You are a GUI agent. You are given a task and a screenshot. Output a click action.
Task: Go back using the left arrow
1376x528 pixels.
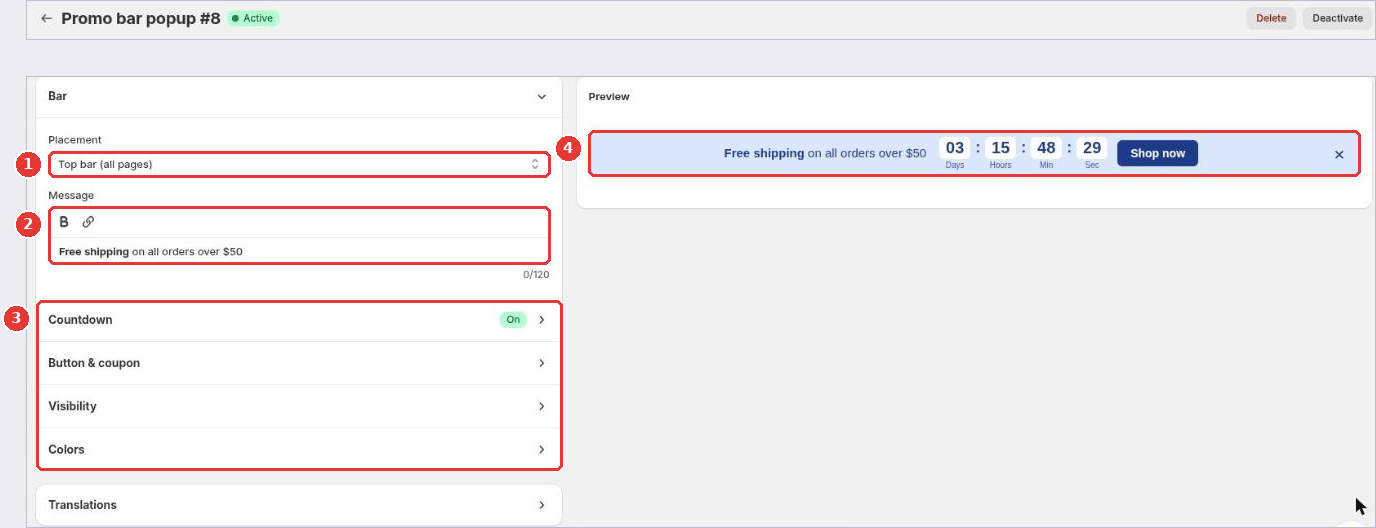46,18
